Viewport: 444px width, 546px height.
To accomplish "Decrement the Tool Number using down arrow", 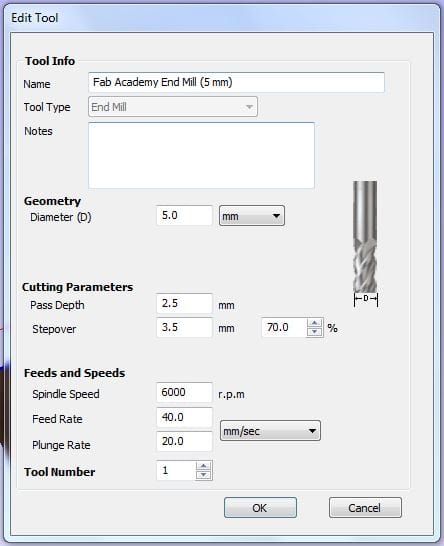I will click(x=204, y=475).
